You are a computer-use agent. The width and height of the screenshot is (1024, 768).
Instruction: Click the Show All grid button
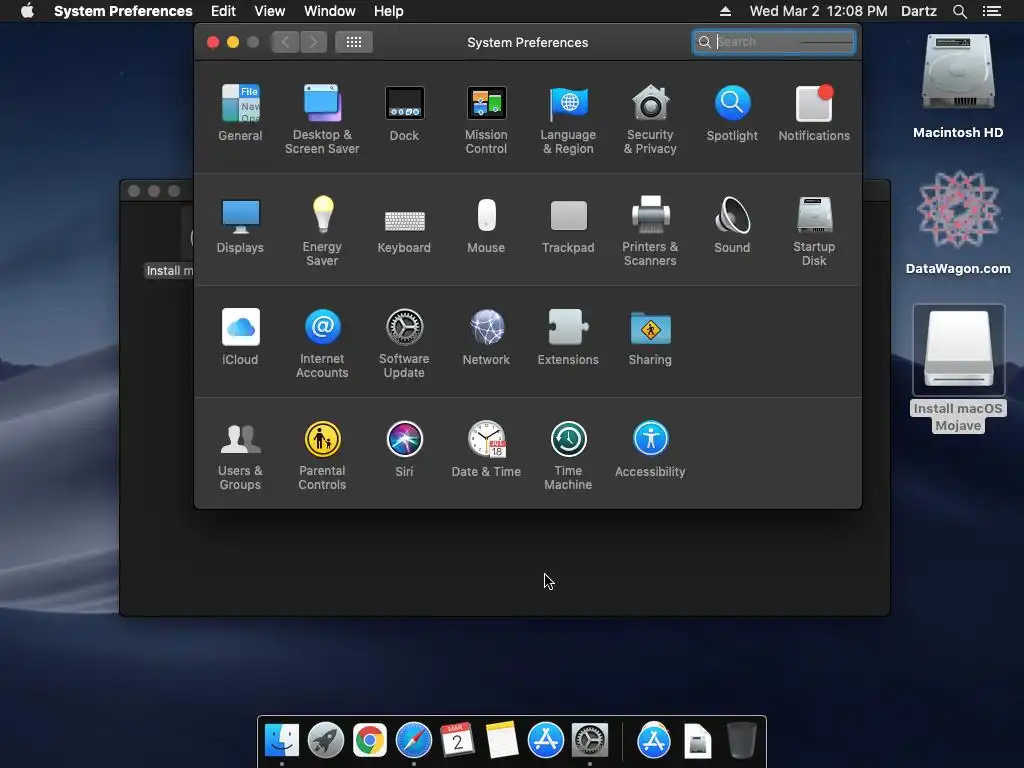click(x=353, y=42)
